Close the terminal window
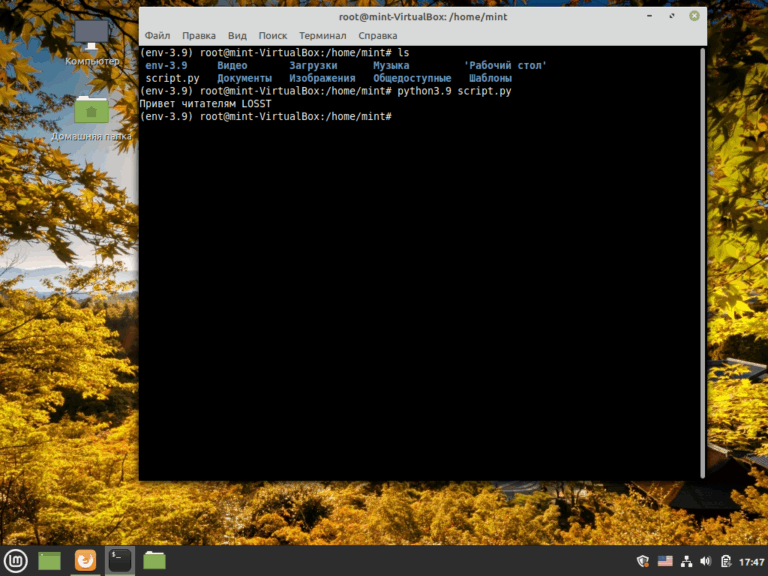The width and height of the screenshot is (768, 576). (695, 16)
